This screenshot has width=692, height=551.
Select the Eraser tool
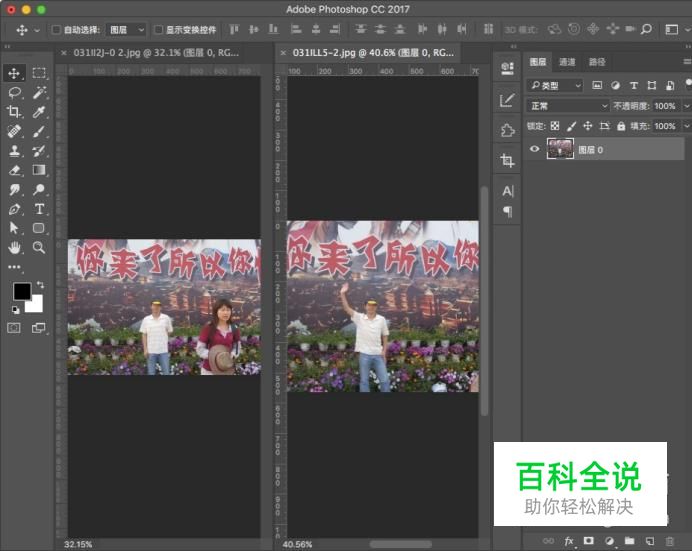tap(14, 170)
